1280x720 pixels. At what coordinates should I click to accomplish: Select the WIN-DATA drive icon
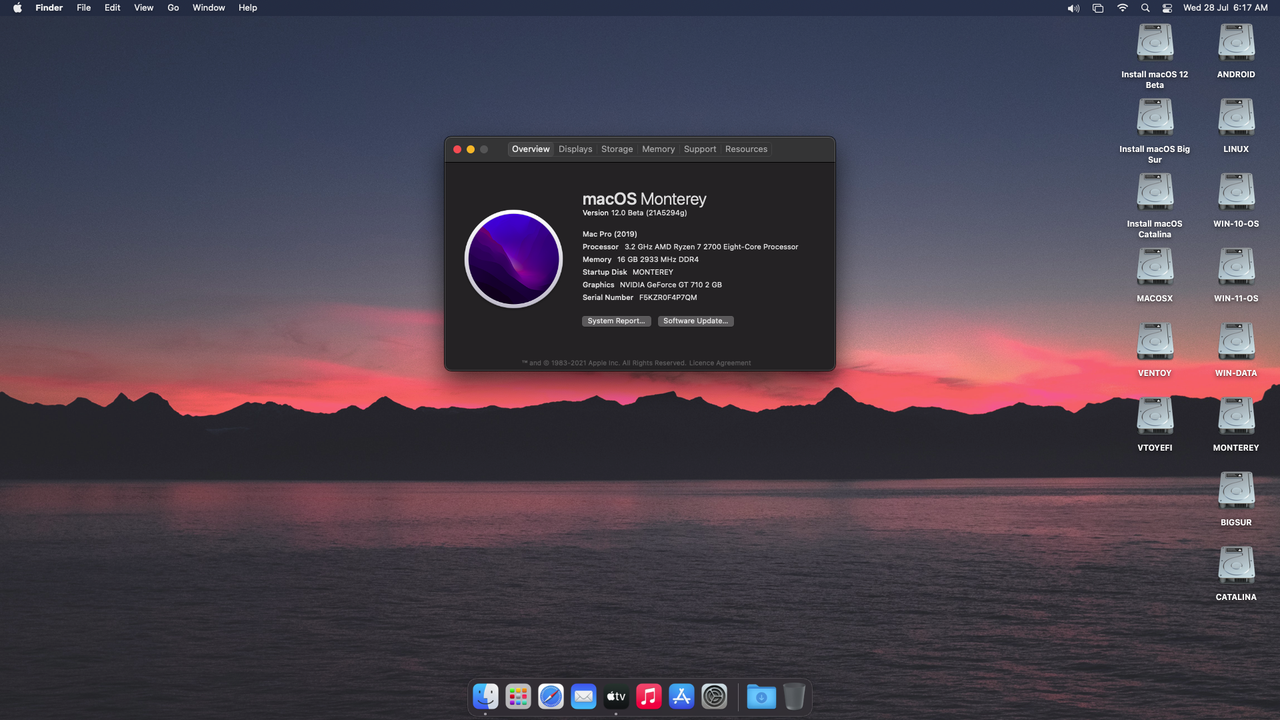click(x=1236, y=341)
